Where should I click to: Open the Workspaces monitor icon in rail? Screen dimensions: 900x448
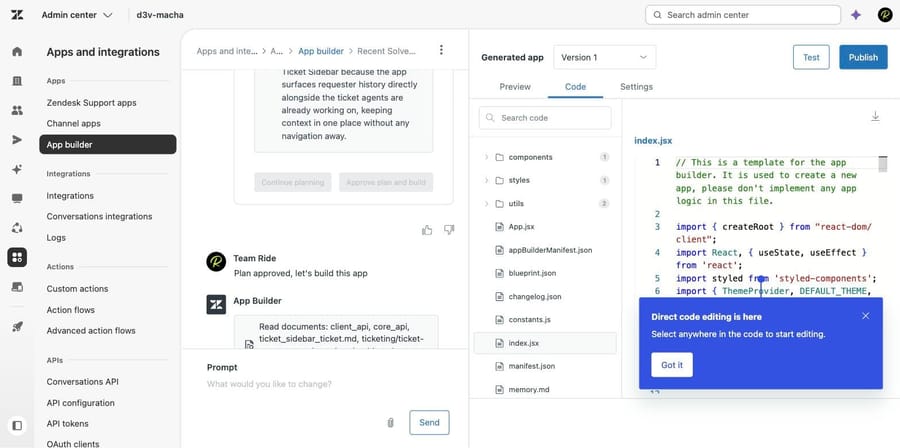17,198
